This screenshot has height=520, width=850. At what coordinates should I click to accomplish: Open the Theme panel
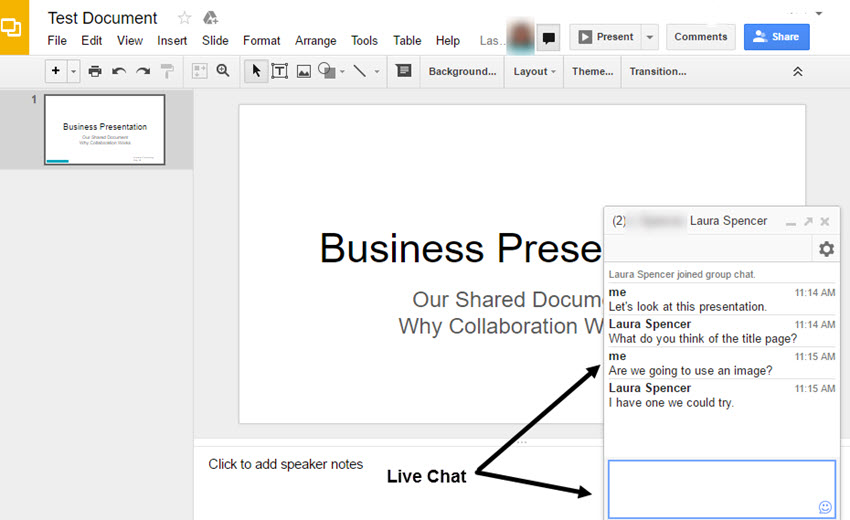(x=593, y=72)
